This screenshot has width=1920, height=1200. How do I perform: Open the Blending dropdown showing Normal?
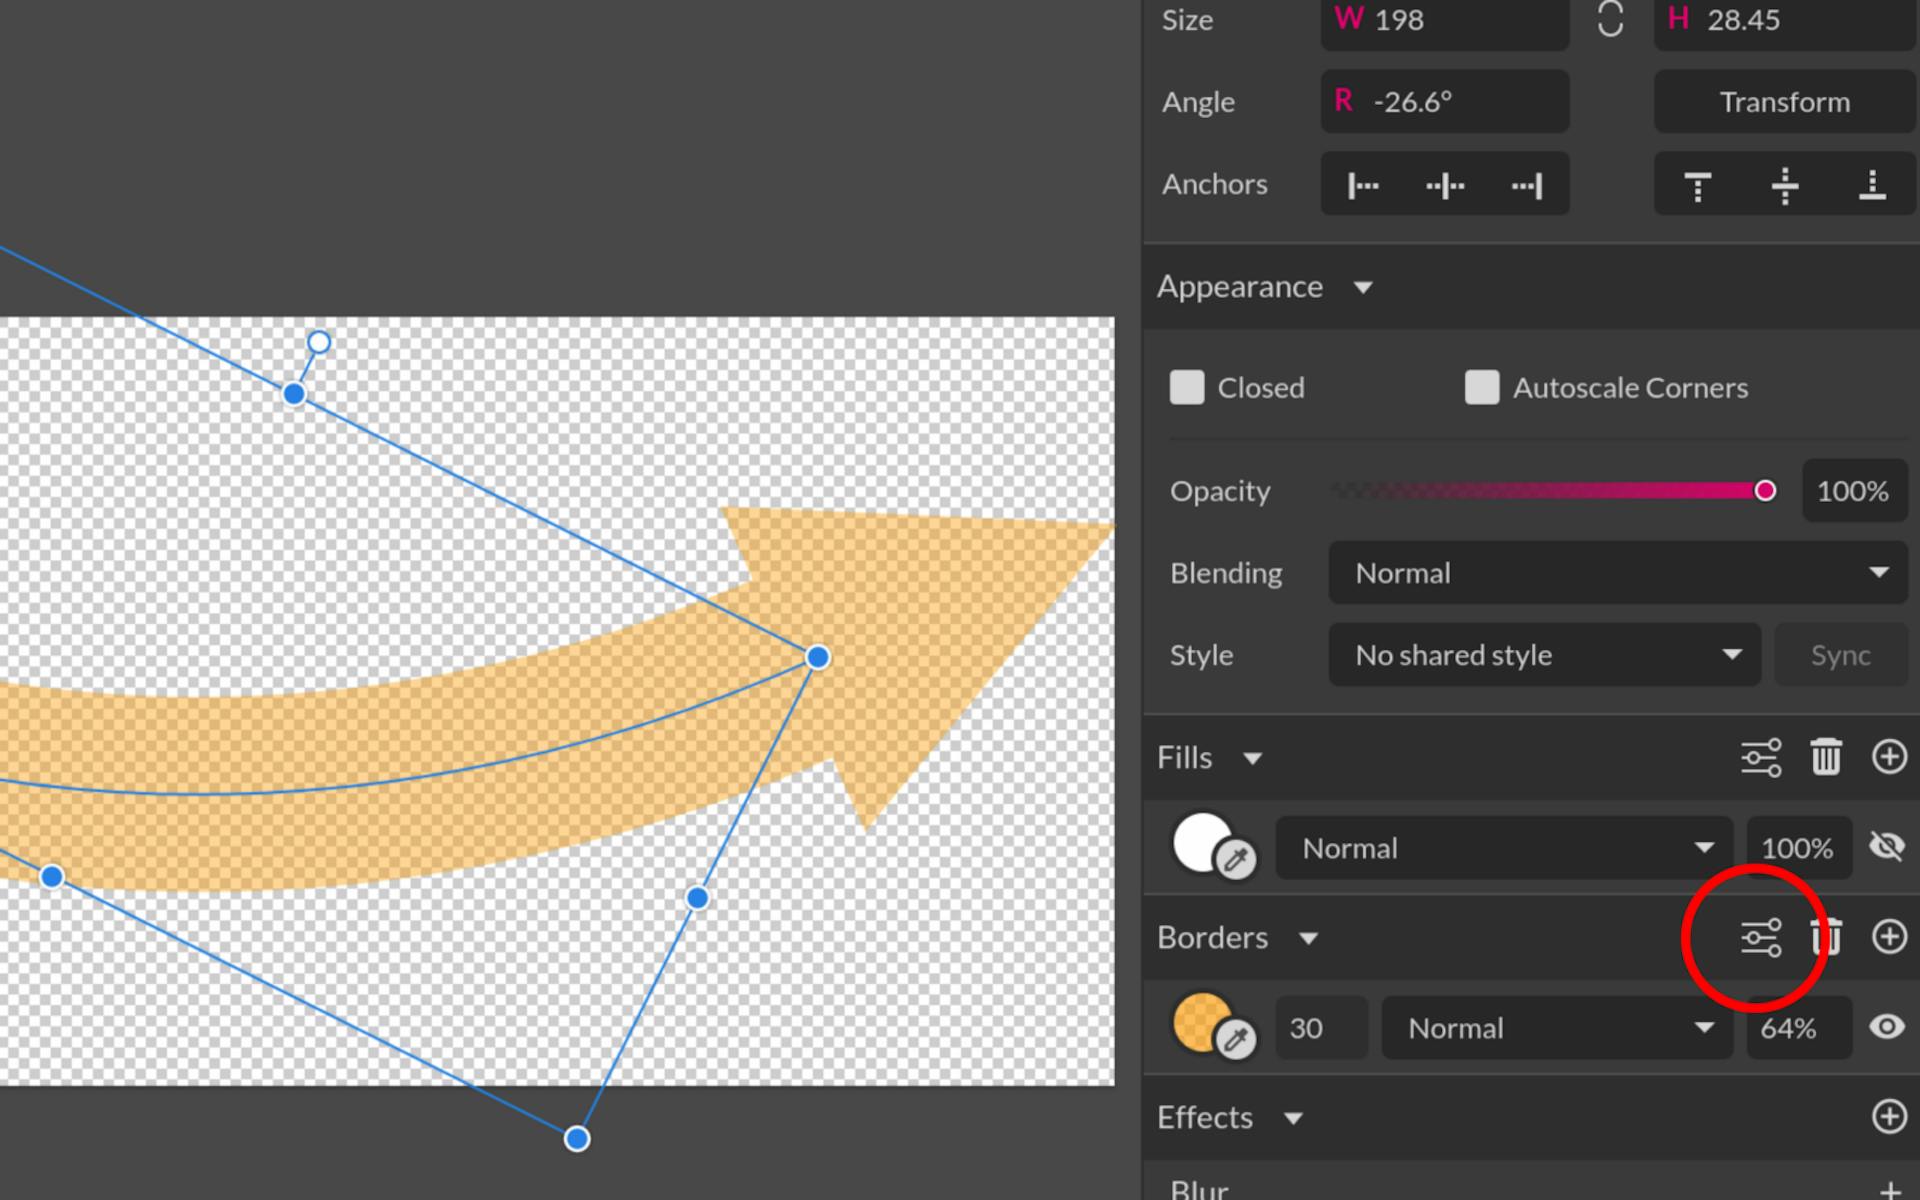point(1616,572)
